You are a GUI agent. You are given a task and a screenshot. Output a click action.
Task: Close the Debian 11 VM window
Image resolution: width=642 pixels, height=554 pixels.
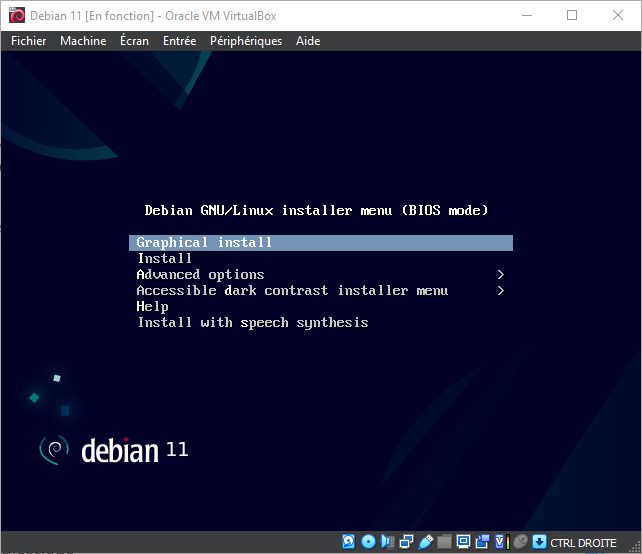(618, 16)
